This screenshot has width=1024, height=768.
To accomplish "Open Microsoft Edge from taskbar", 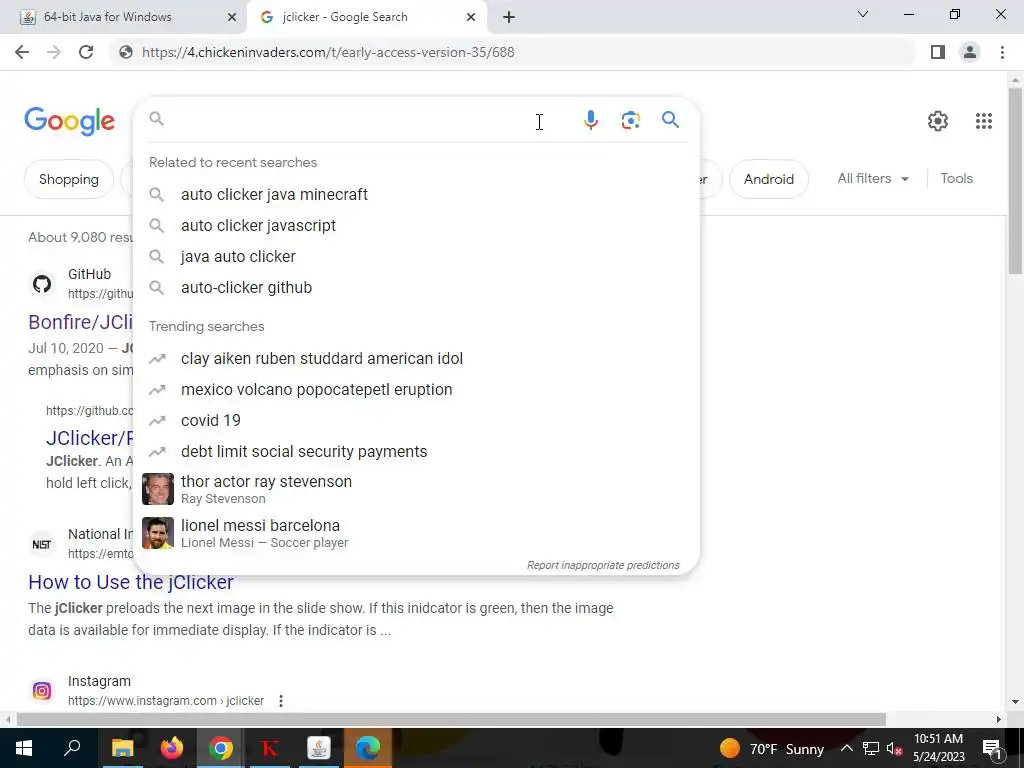I will point(368,748).
